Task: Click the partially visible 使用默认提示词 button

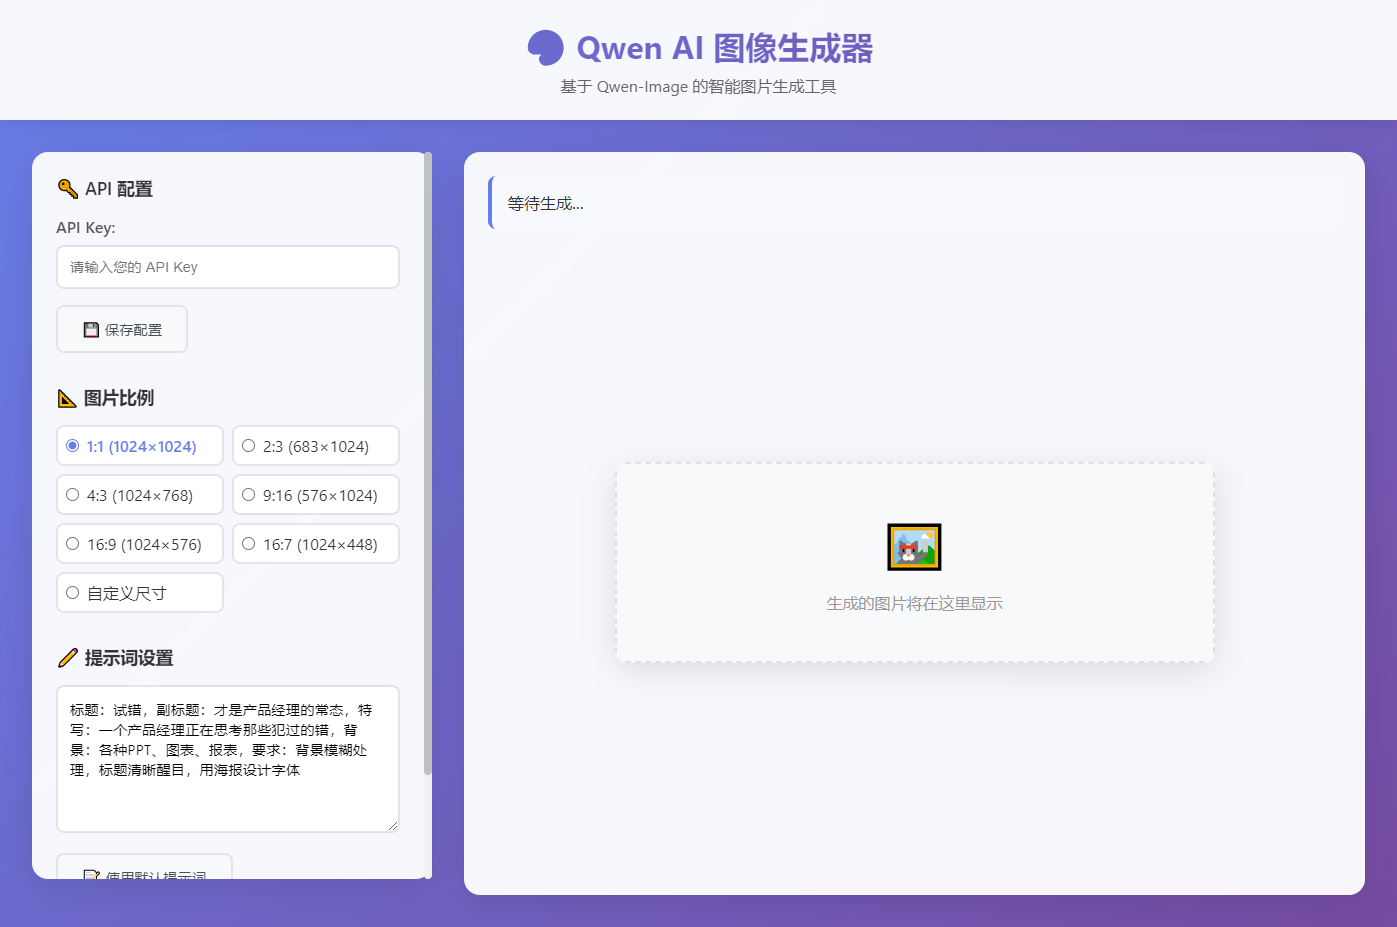Action: pos(144,867)
